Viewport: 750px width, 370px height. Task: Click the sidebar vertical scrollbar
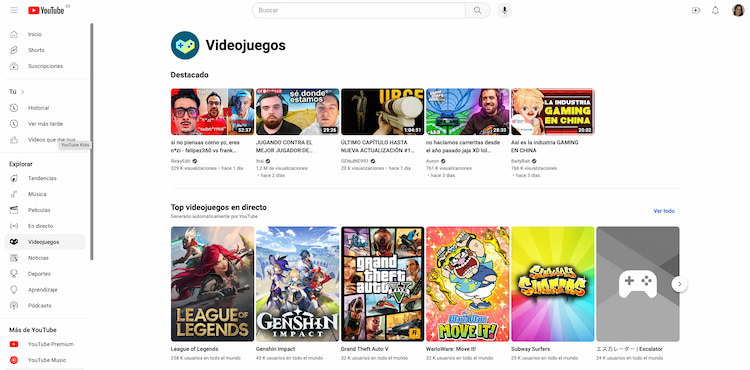click(91, 141)
